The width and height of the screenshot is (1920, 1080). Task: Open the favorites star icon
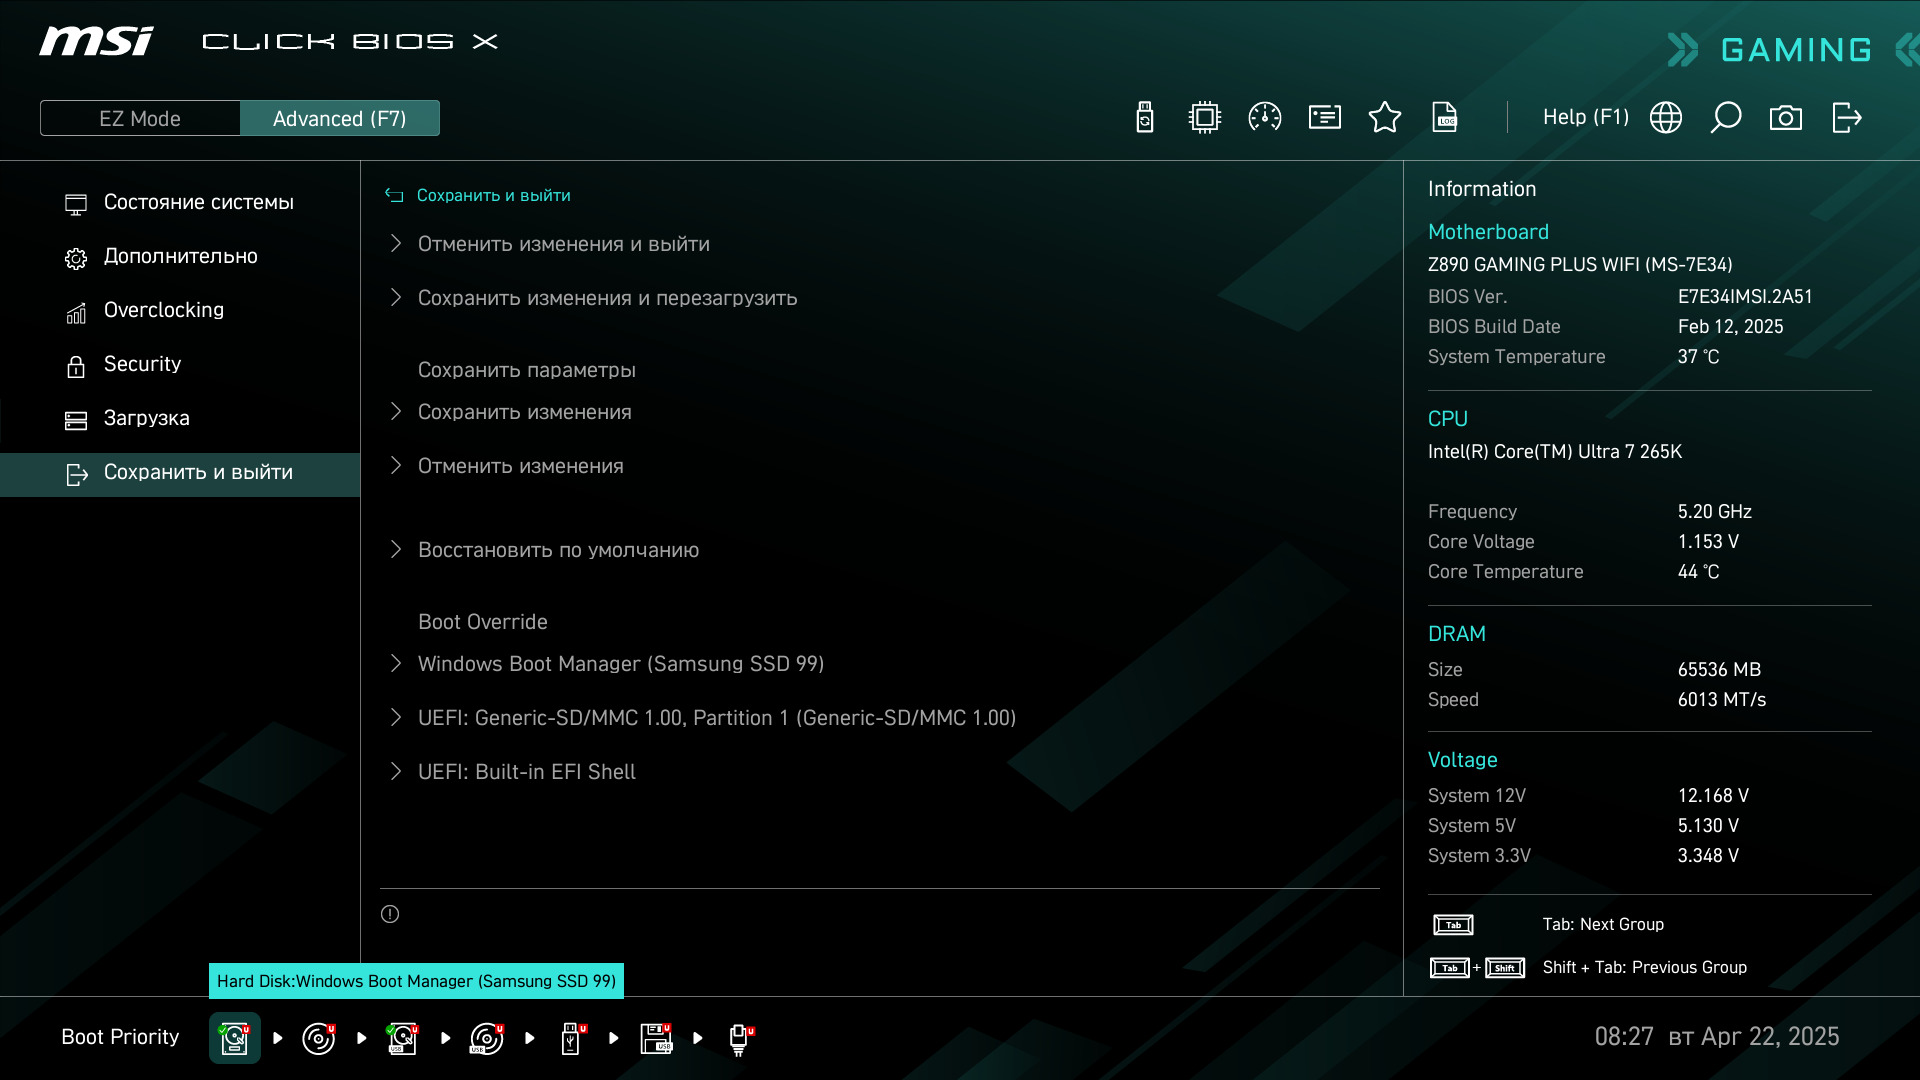(x=1385, y=118)
